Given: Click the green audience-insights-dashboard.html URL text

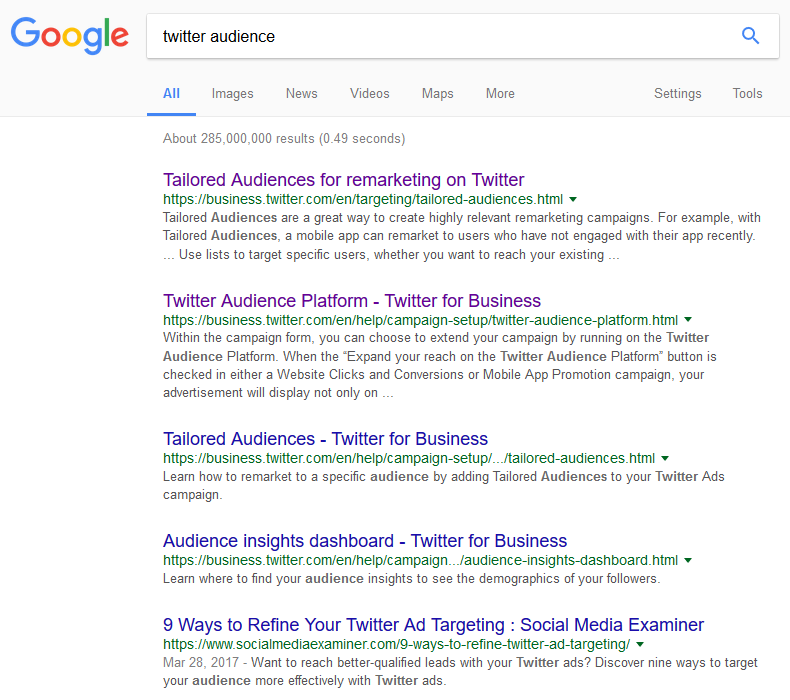Looking at the screenshot, I should (x=420, y=560).
